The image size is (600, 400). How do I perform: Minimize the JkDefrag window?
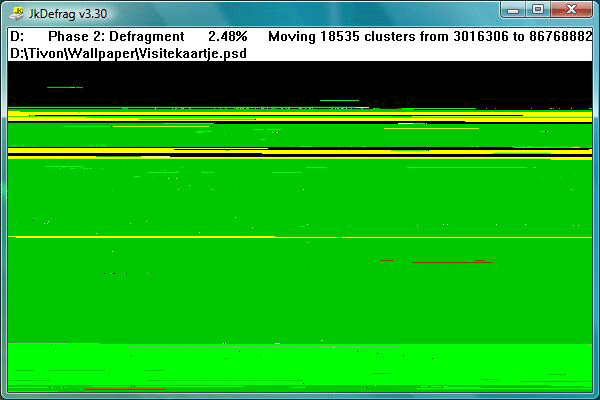[x=513, y=10]
